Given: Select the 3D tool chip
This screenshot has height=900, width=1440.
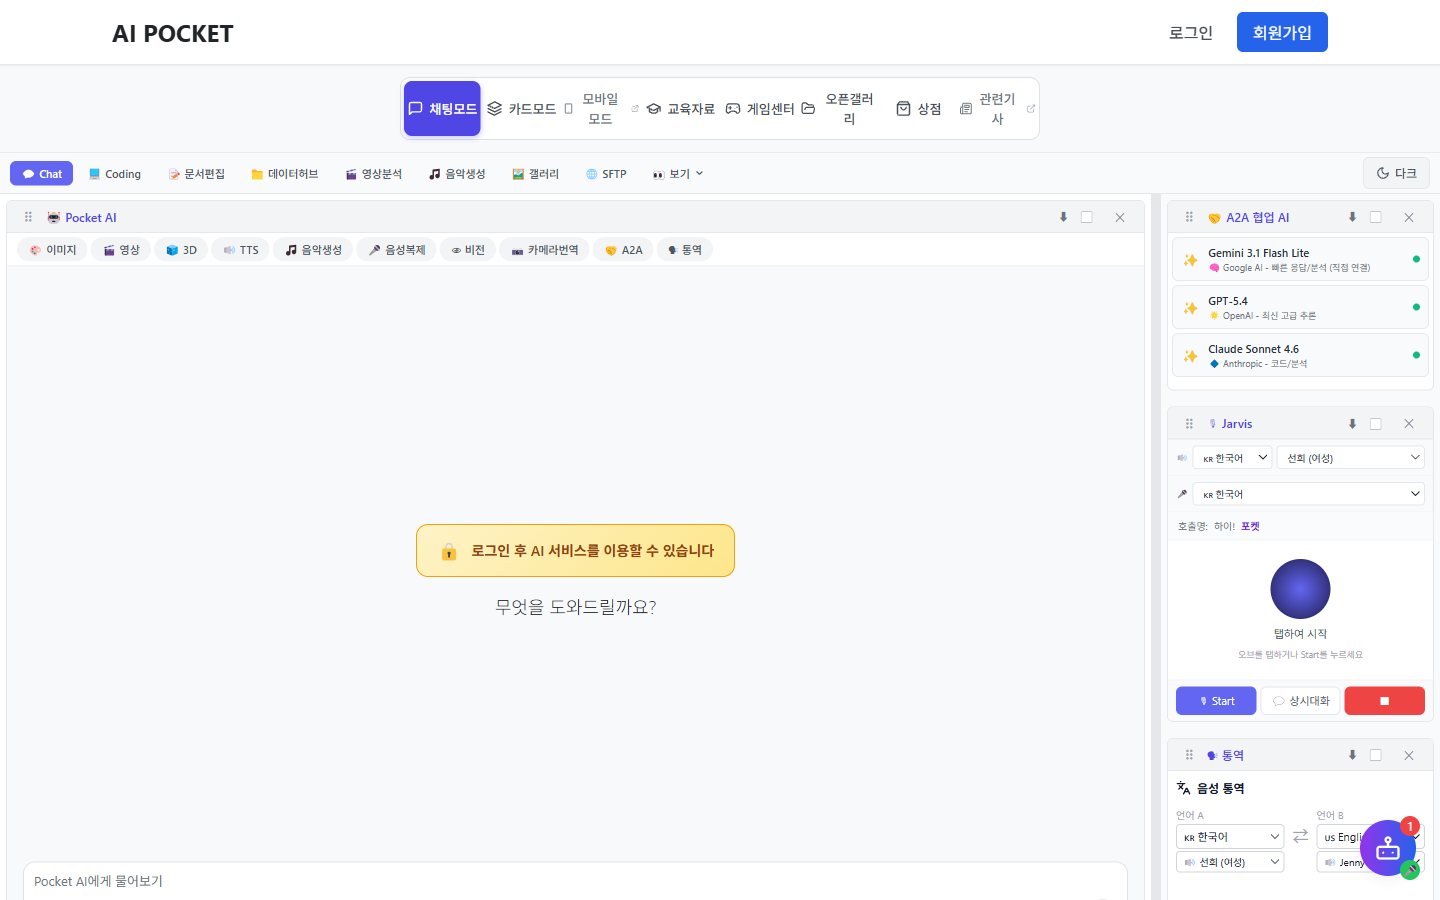Looking at the screenshot, I should [x=181, y=250].
